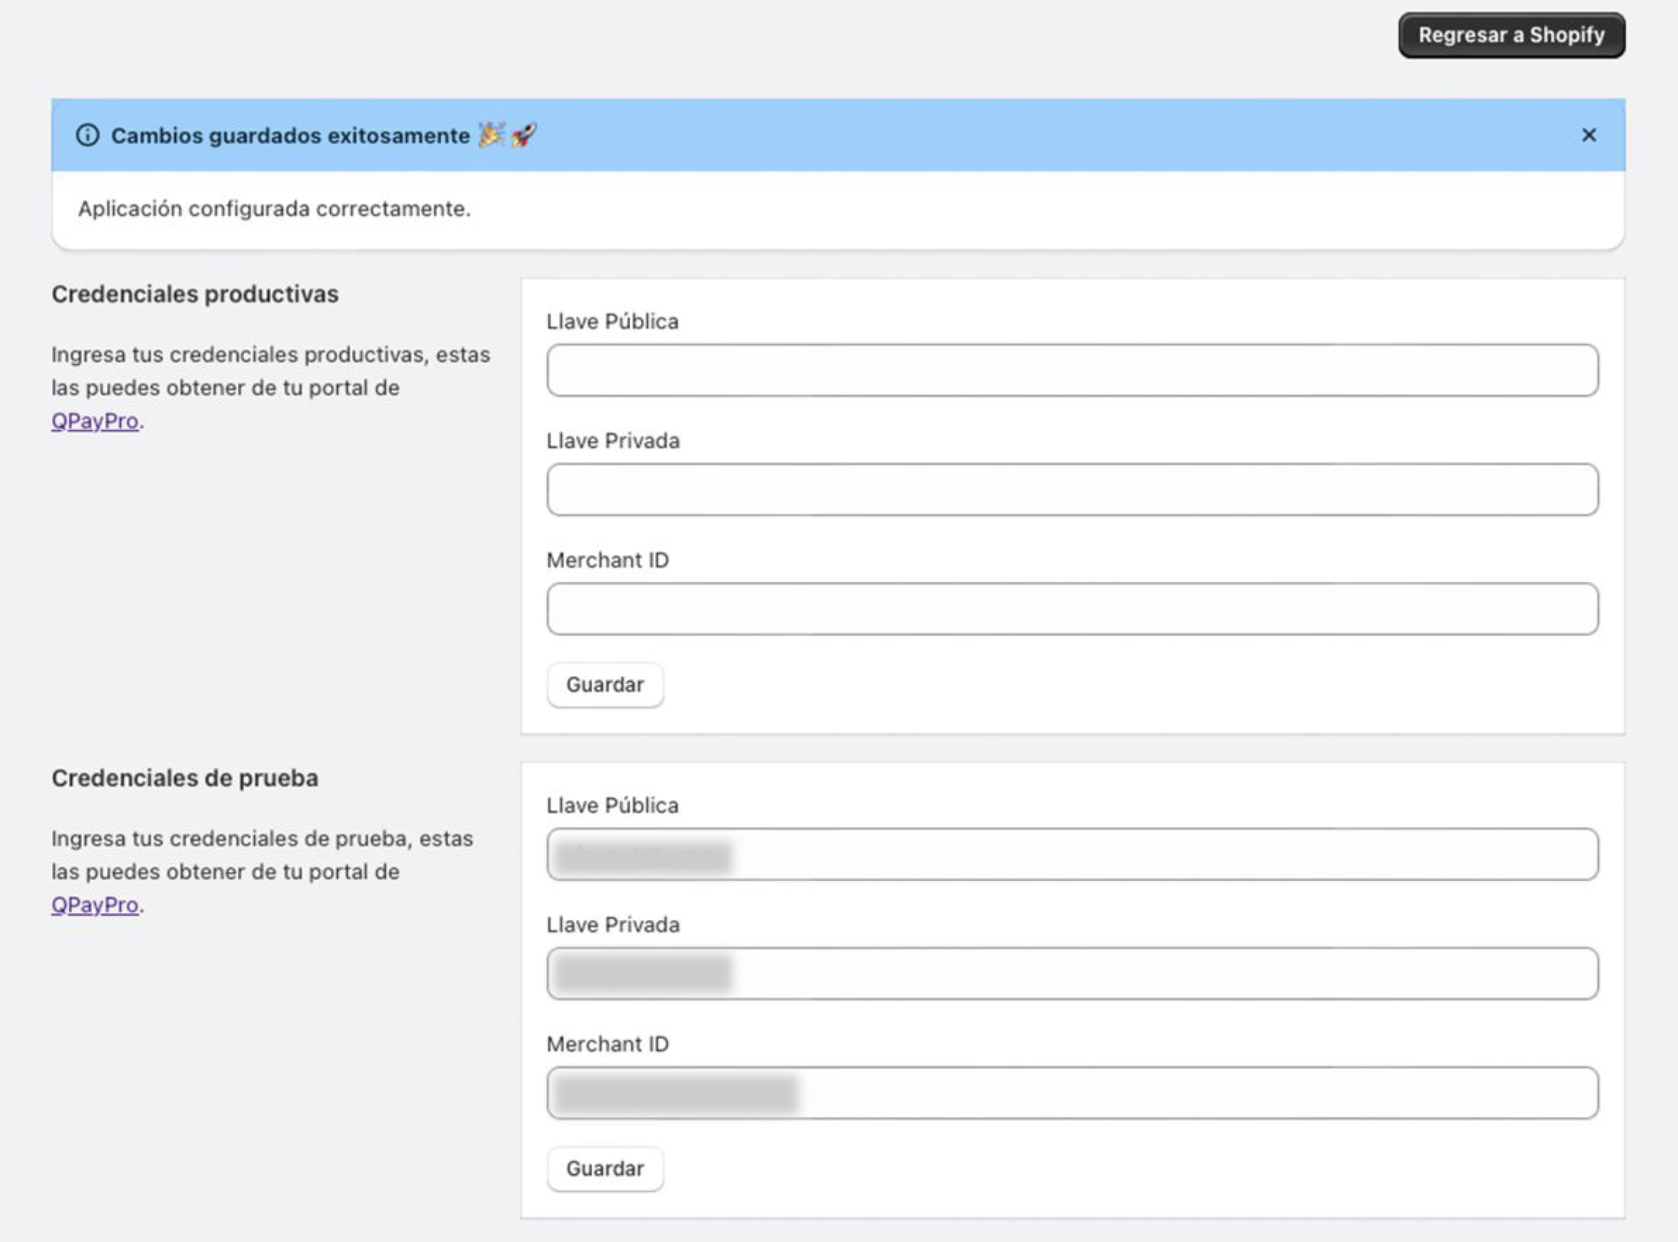Click the Regresar a Shopify button
1678x1242 pixels.
[x=1511, y=35]
